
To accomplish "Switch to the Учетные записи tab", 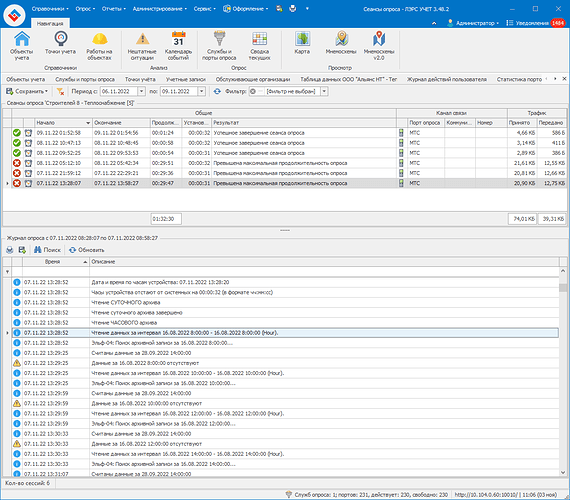I will tap(186, 79).
